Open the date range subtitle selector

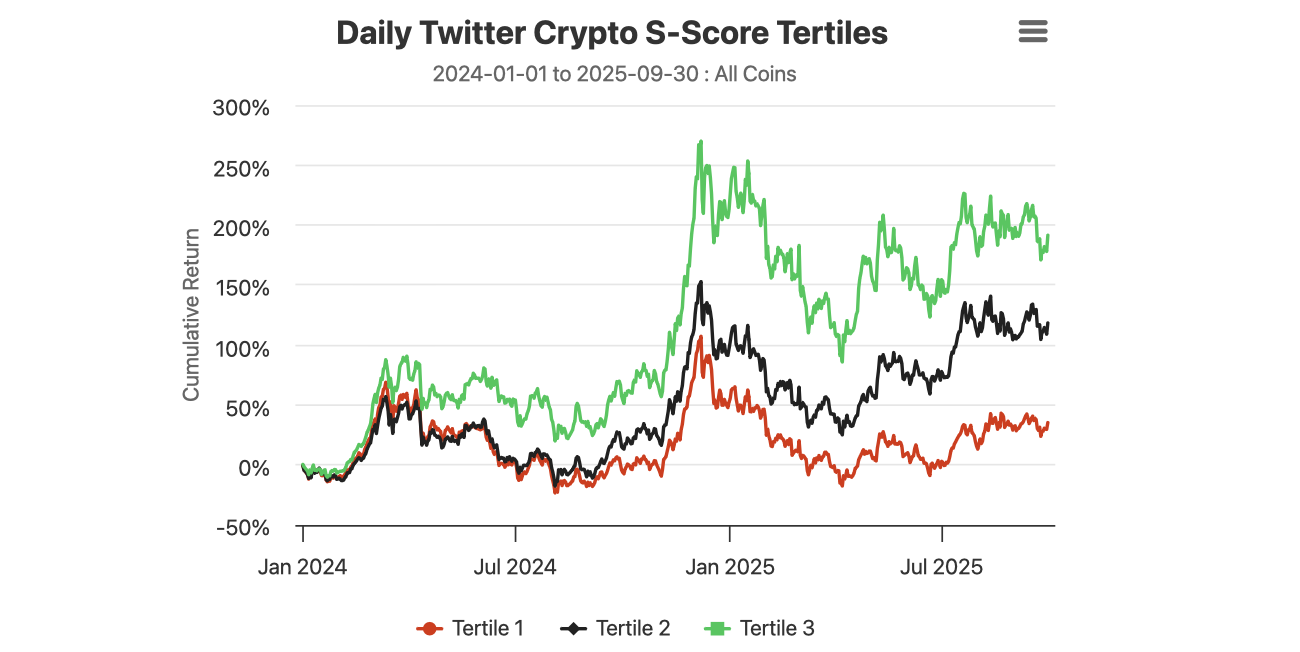pyautogui.click(x=614, y=73)
